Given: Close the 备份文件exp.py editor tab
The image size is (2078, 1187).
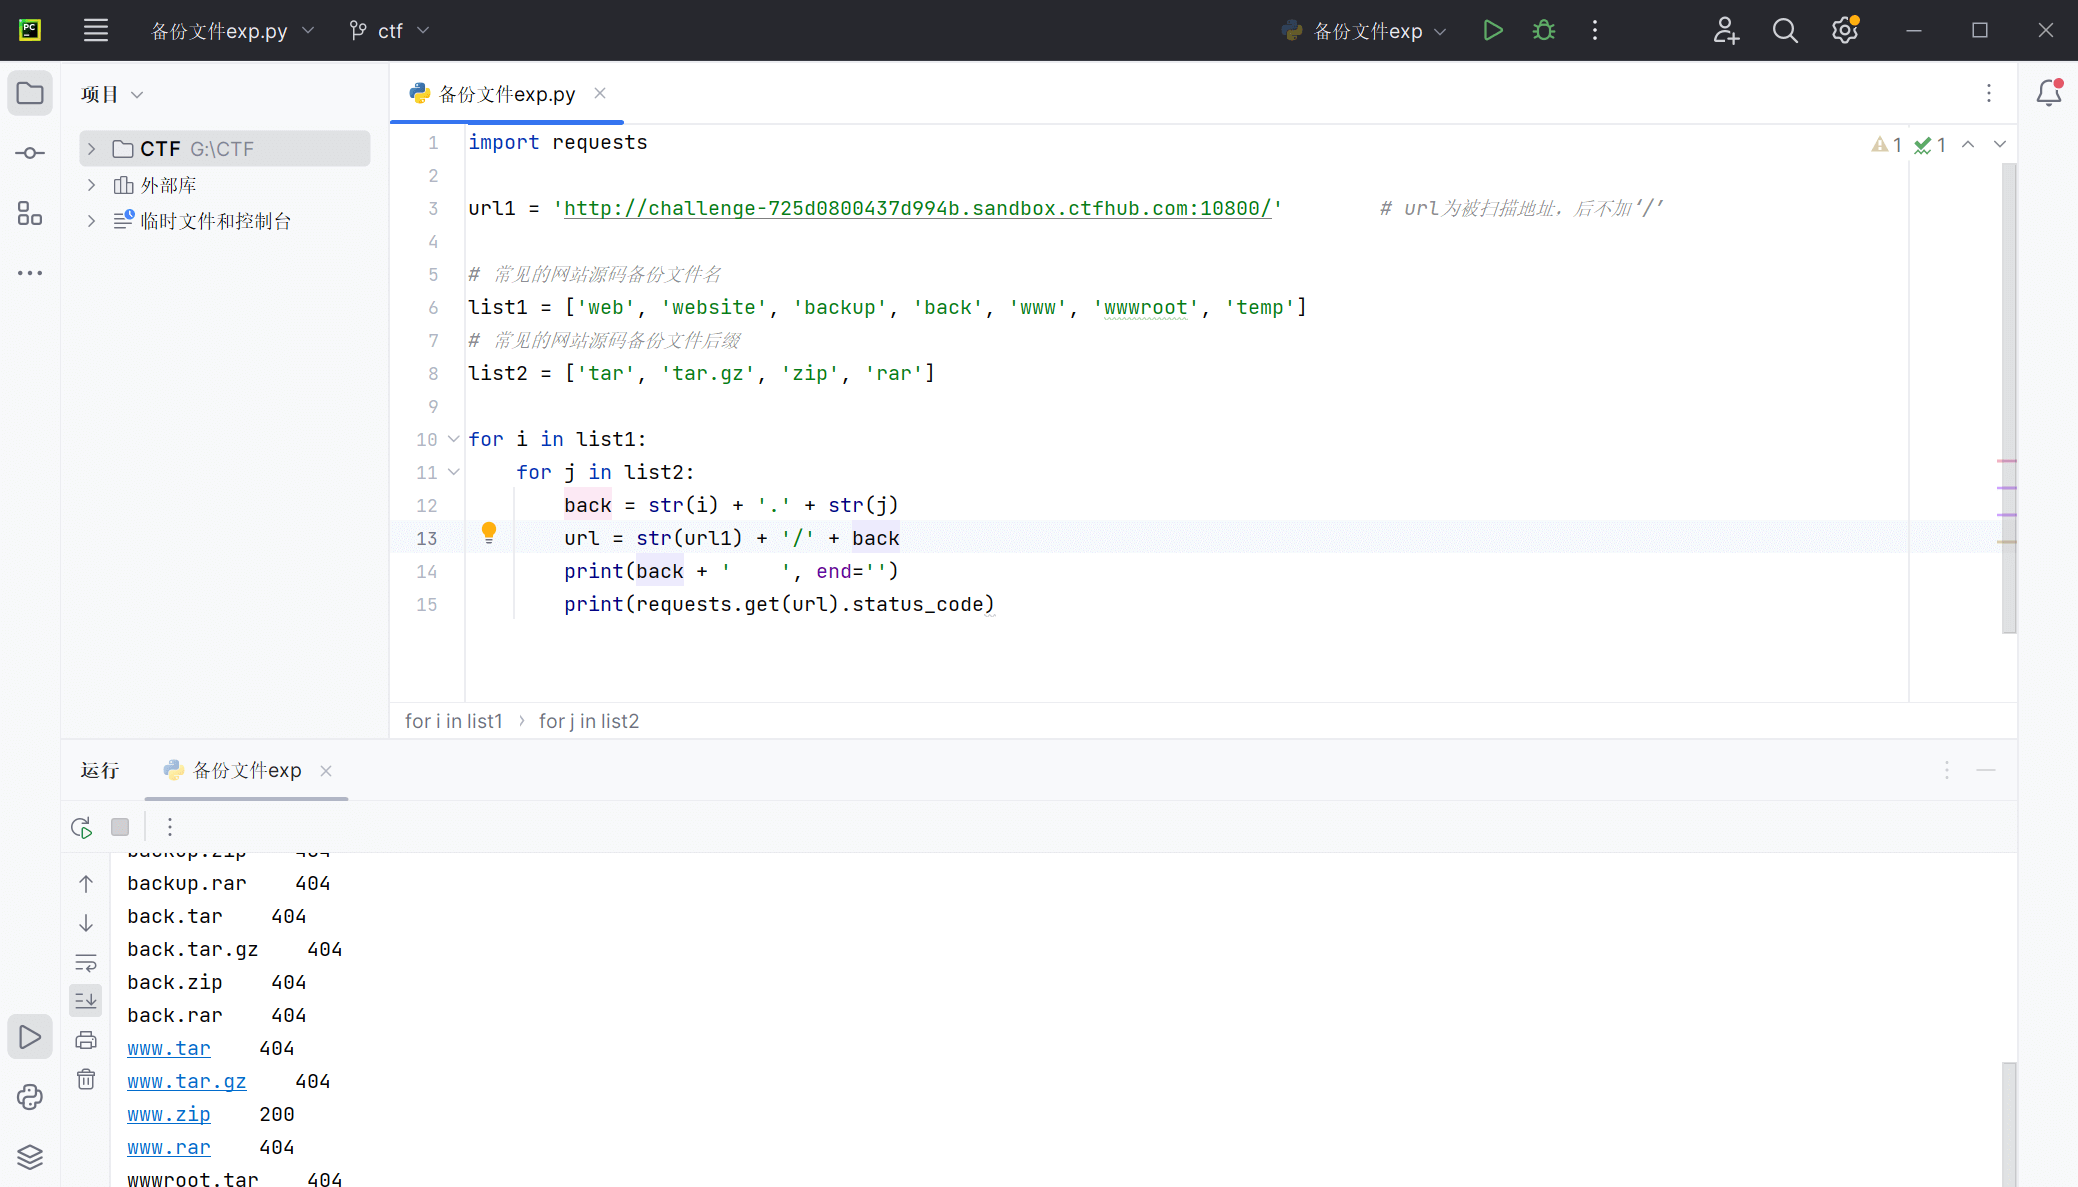Looking at the screenshot, I should click(x=600, y=93).
